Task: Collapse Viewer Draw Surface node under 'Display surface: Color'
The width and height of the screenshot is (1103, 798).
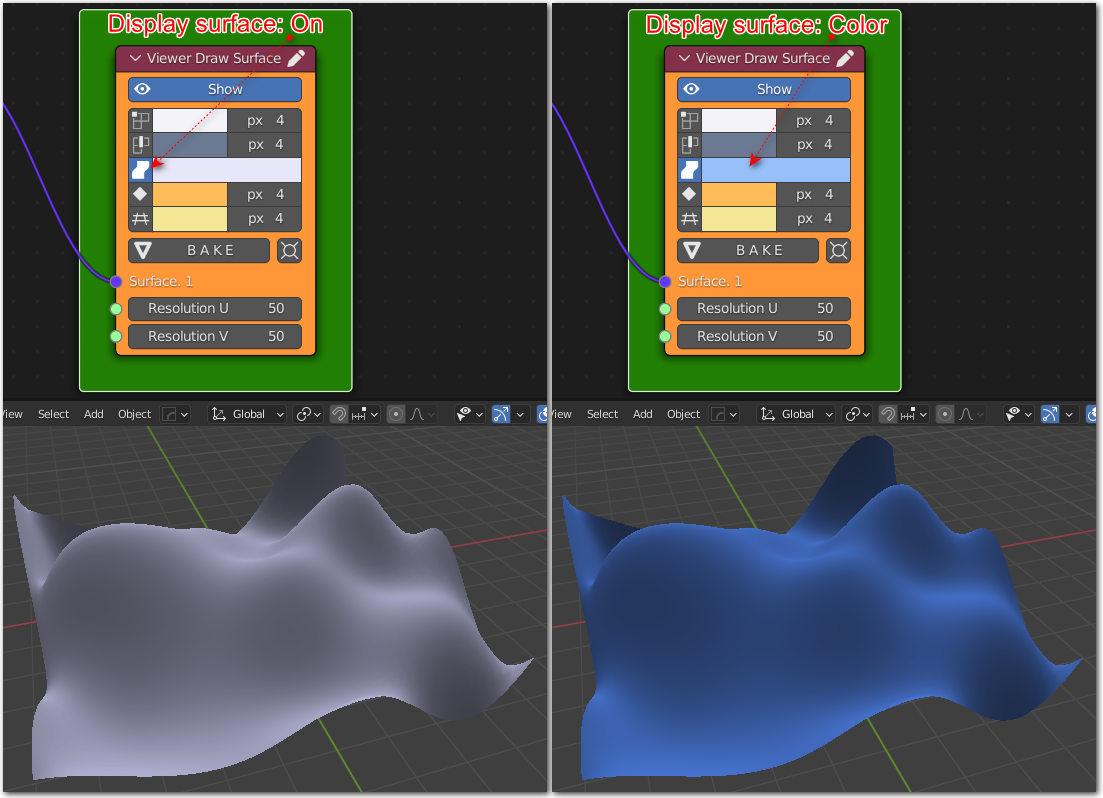Action: pos(684,58)
